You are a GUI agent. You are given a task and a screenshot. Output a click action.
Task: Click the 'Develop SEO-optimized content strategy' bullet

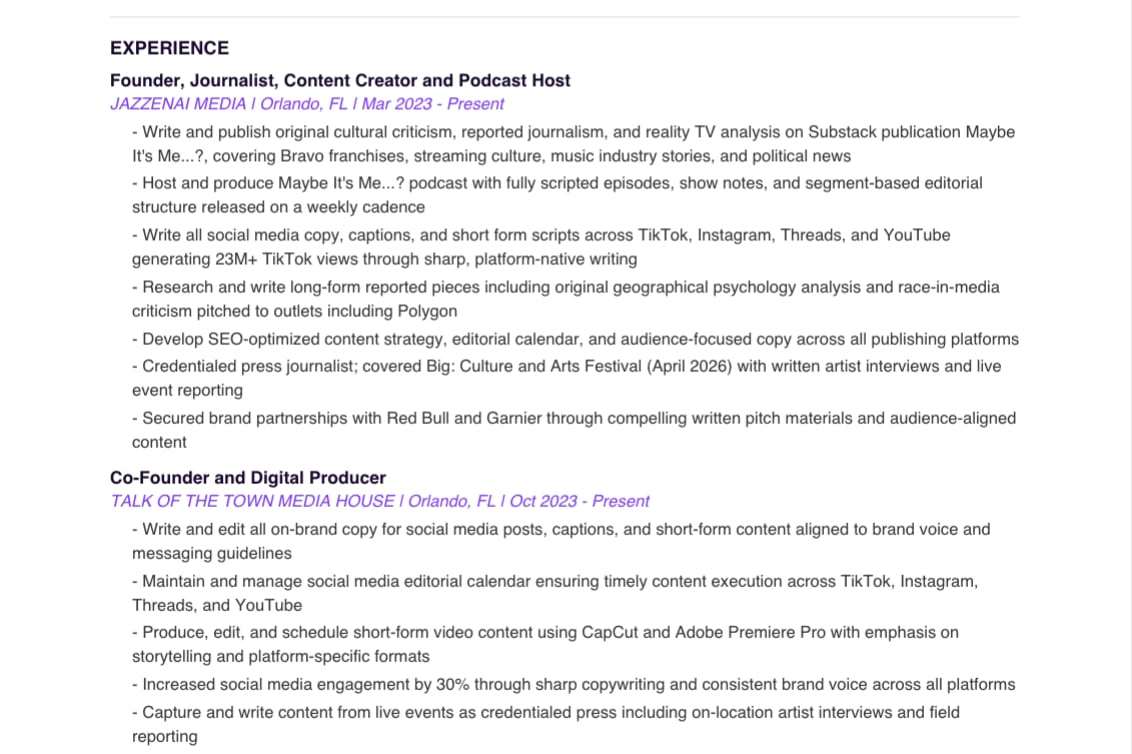click(575, 339)
